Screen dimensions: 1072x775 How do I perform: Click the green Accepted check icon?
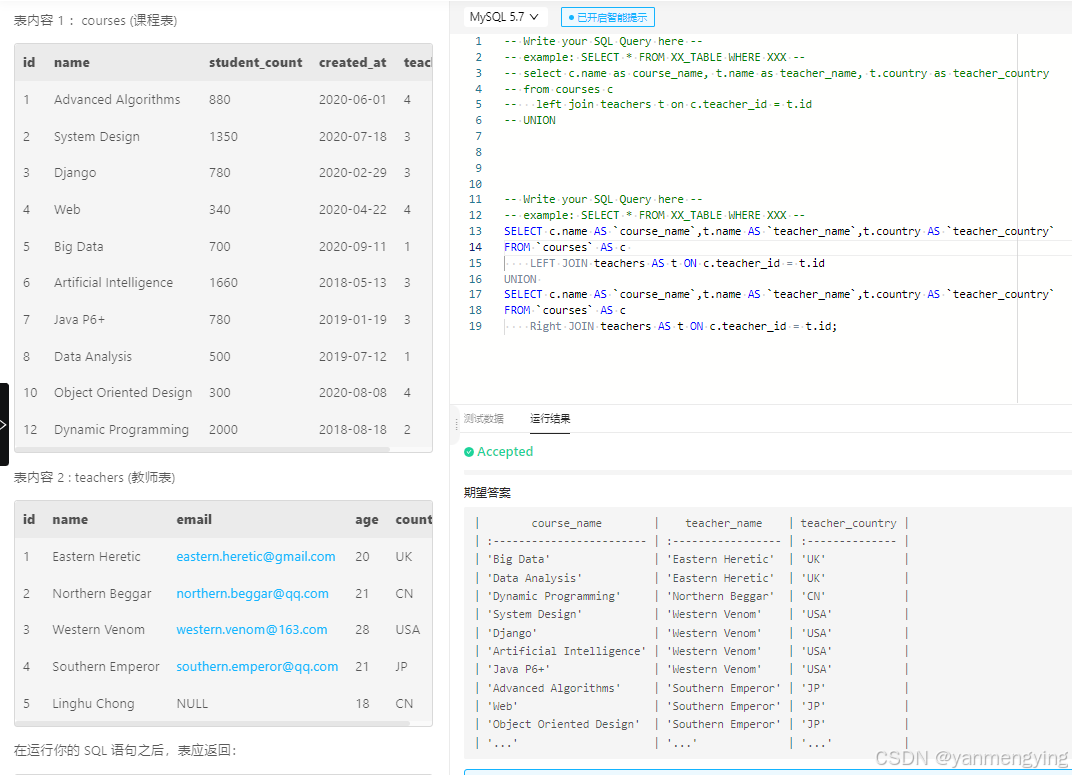[x=469, y=452]
